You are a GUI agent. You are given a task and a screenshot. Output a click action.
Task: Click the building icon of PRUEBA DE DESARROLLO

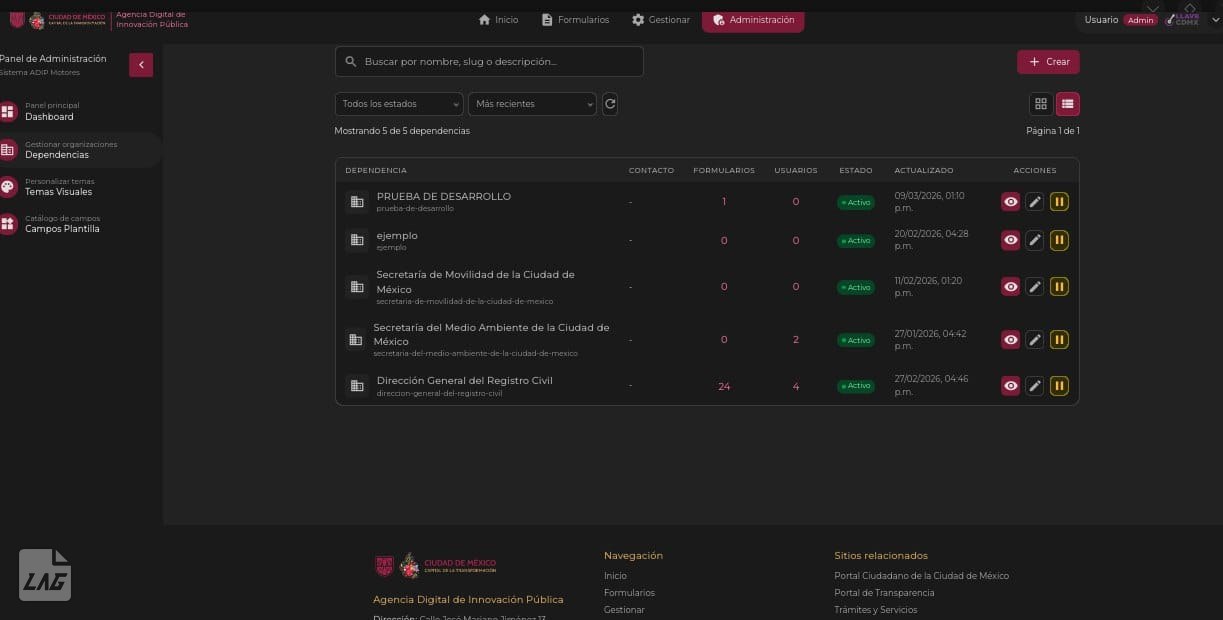click(356, 202)
